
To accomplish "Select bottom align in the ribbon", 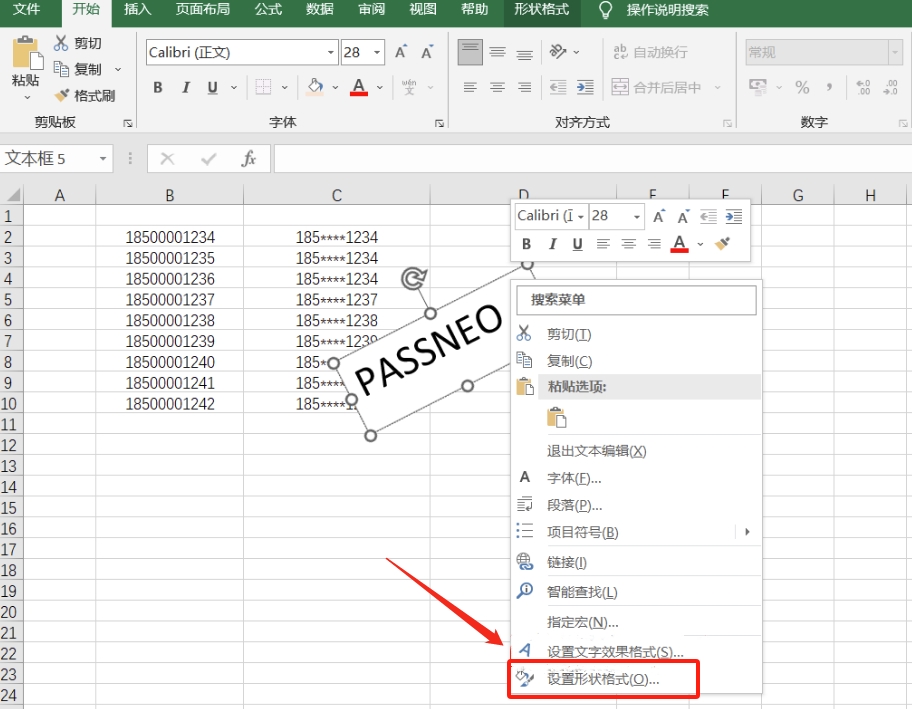I will tap(524, 54).
